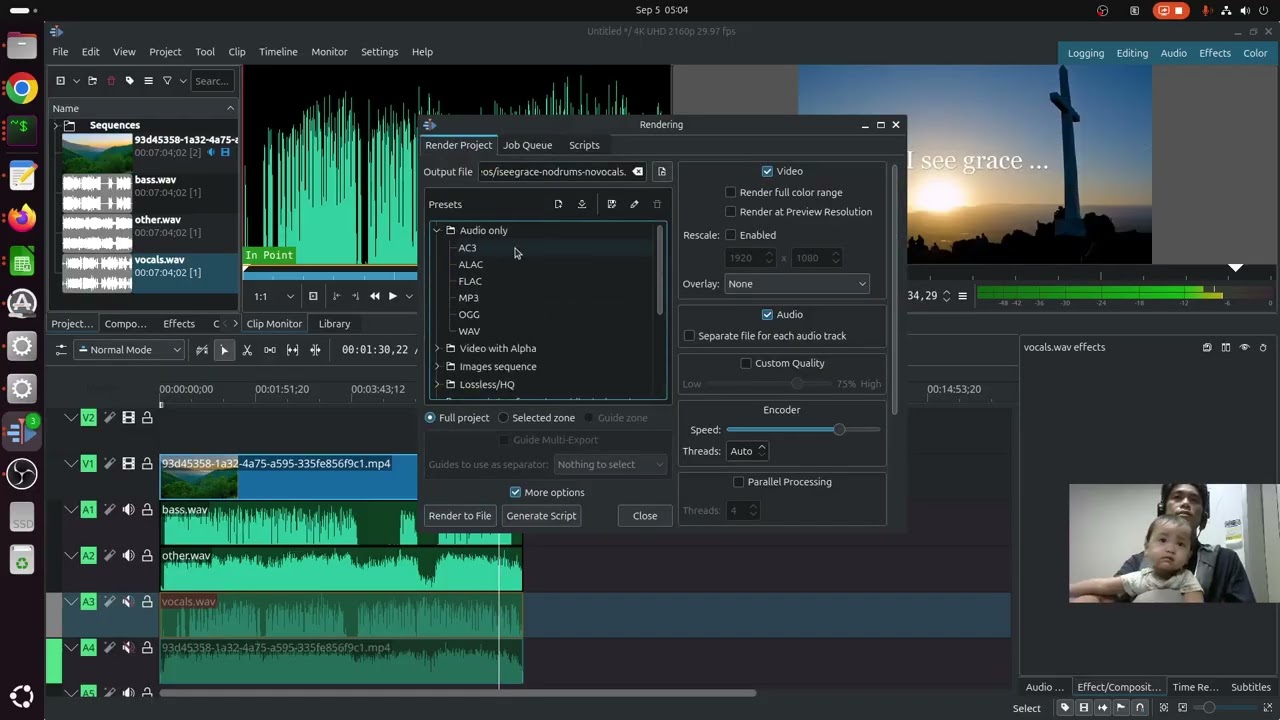Open the OBS Studio dock icon

pyautogui.click(x=22, y=473)
